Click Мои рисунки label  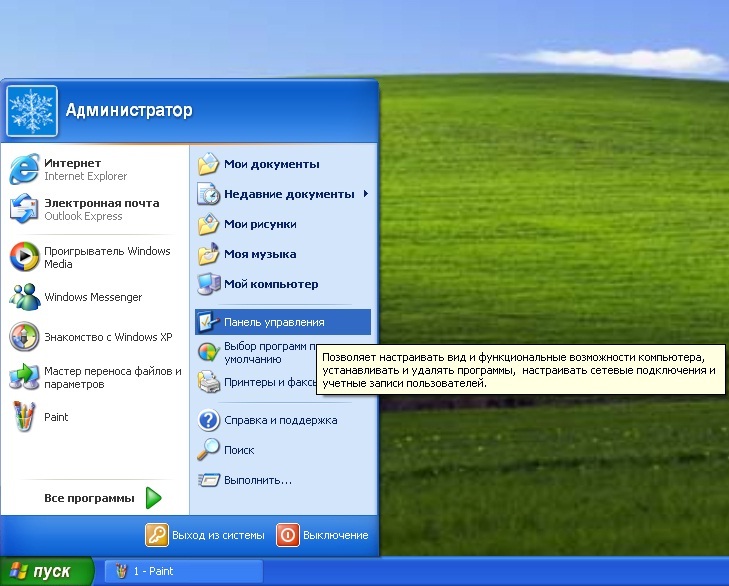[260, 224]
